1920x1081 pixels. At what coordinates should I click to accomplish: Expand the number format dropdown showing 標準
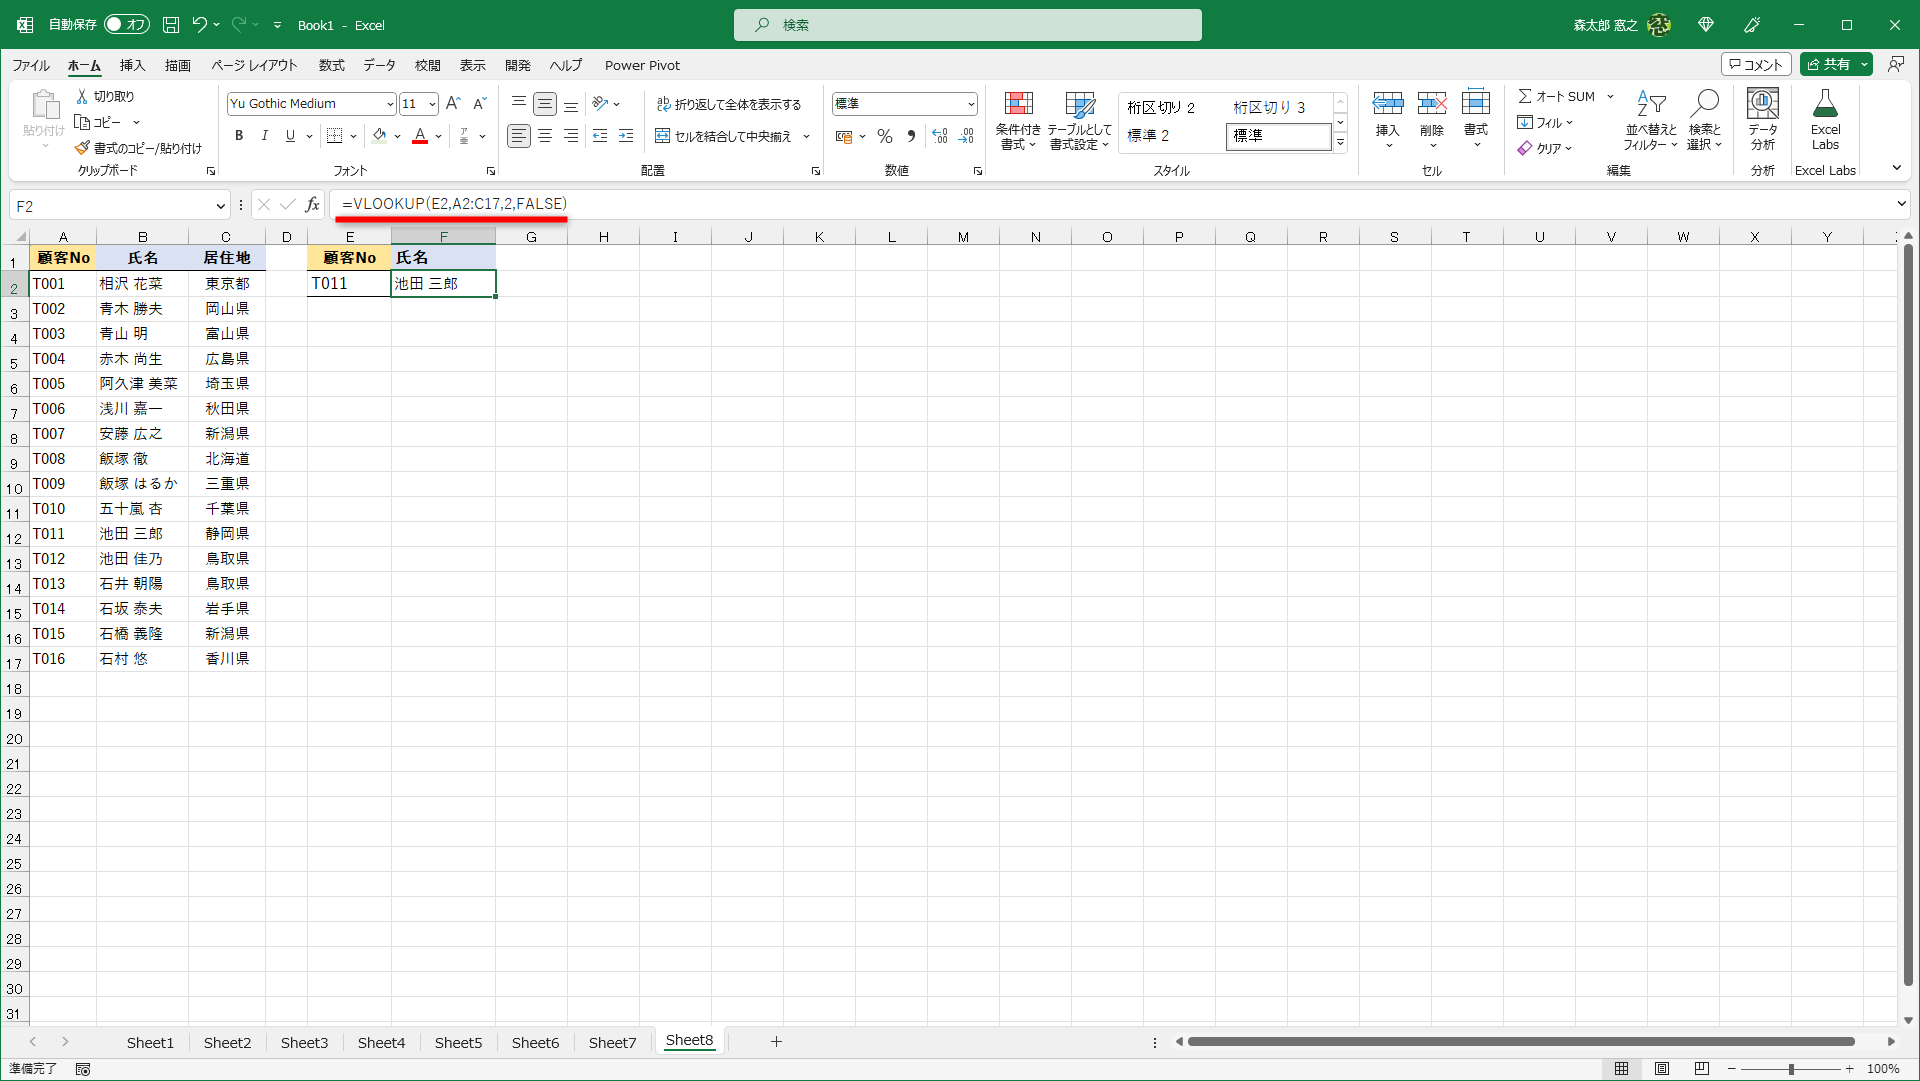click(x=971, y=103)
